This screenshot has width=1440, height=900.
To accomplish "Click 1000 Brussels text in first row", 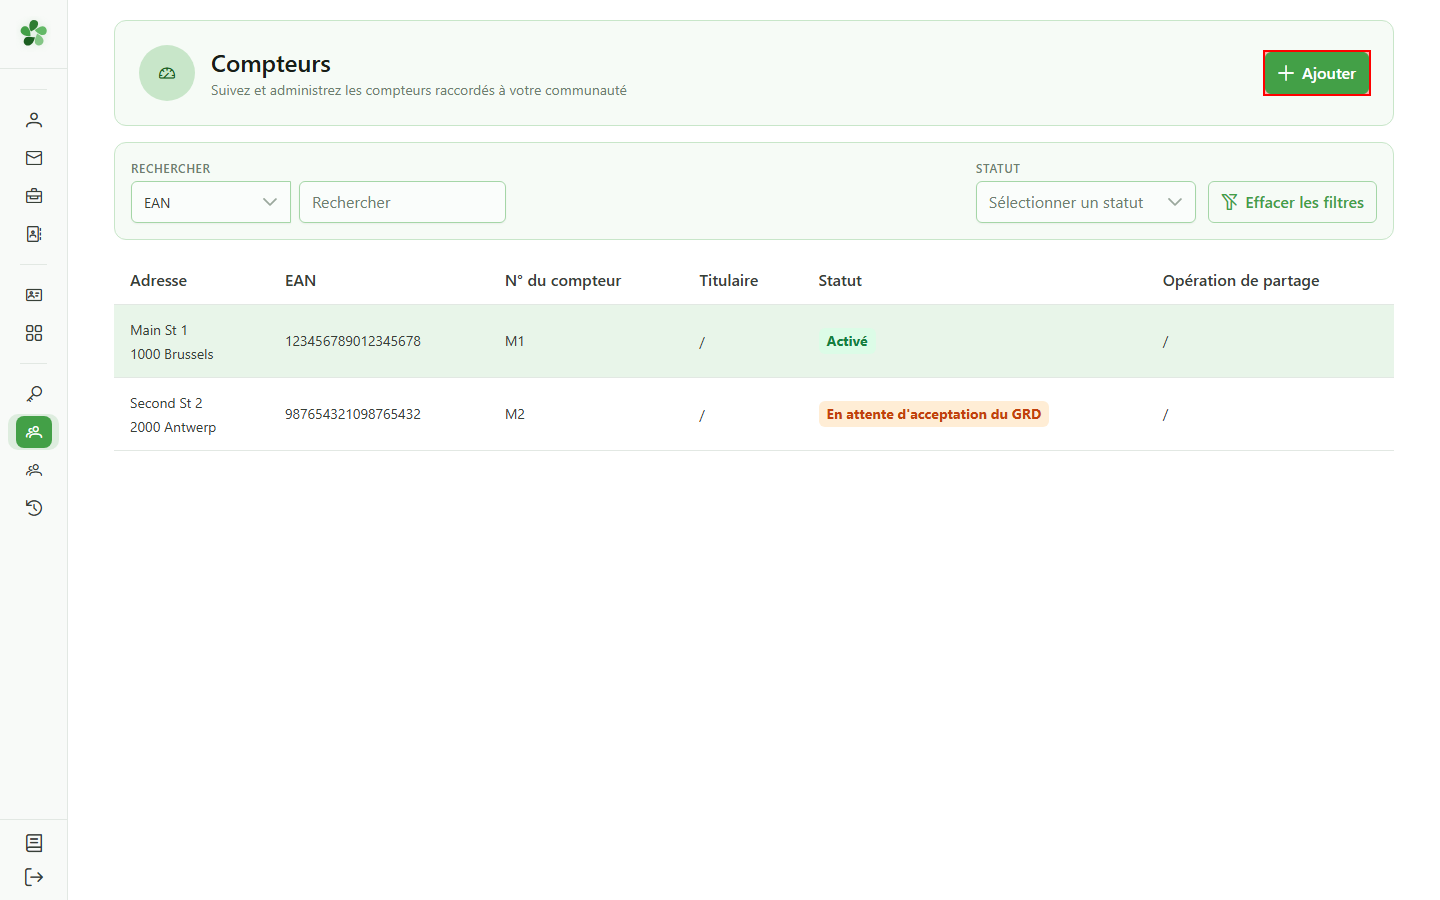I will tap(172, 354).
